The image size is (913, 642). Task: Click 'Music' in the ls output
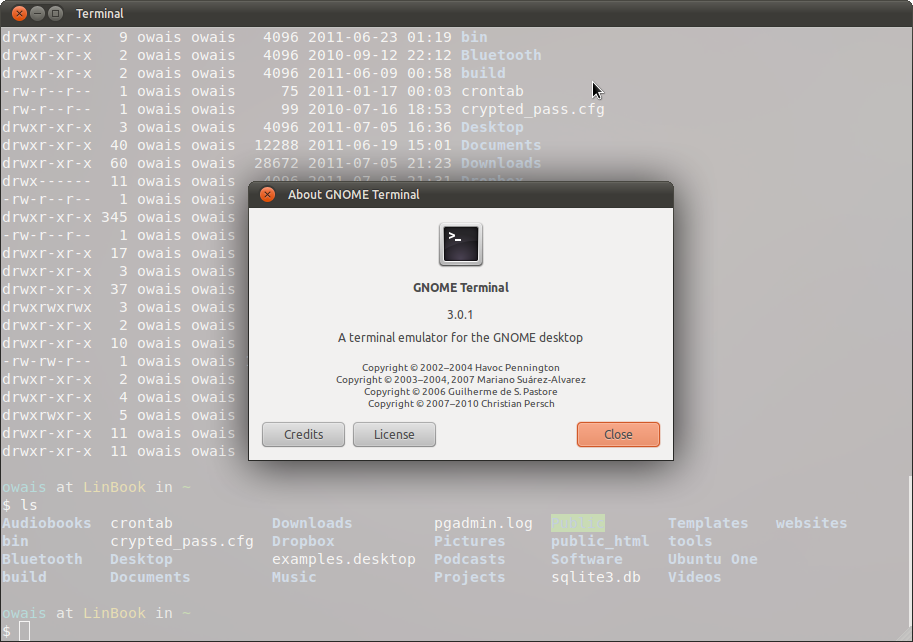click(x=294, y=577)
